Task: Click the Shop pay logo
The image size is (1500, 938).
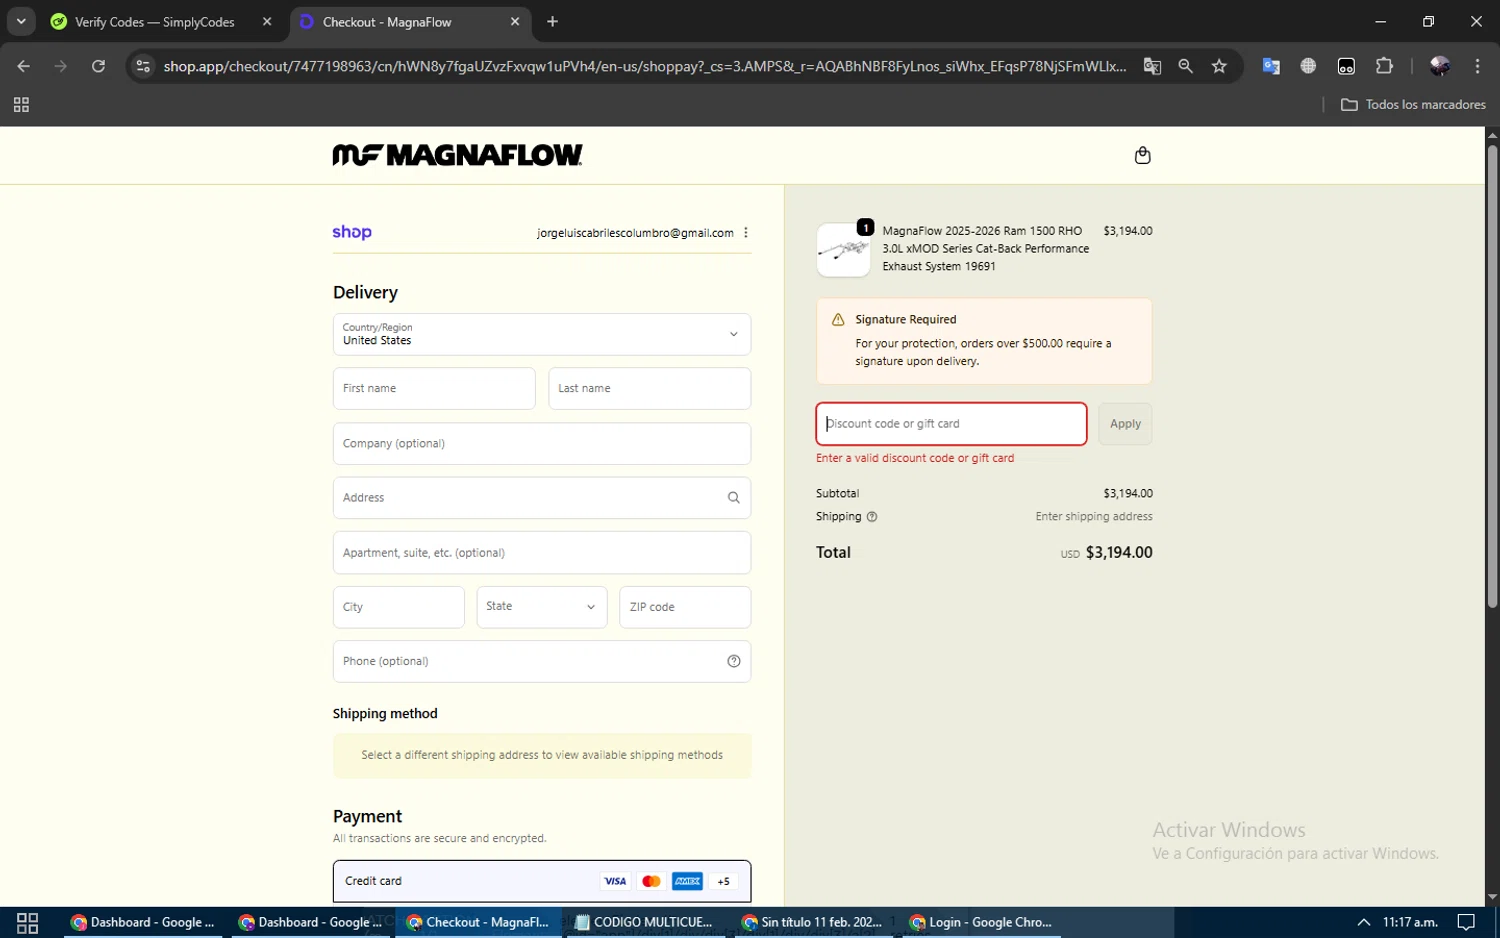Action: pos(352,232)
